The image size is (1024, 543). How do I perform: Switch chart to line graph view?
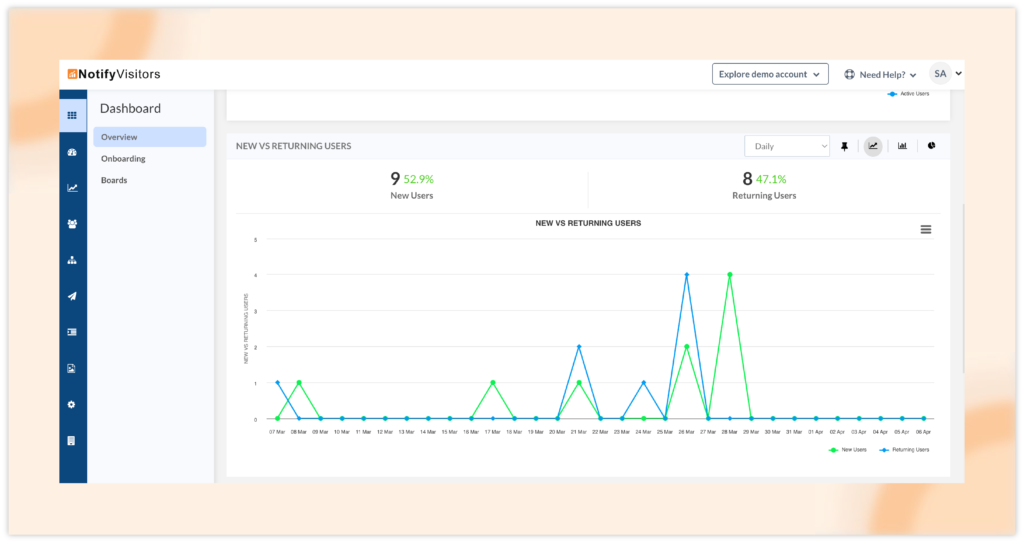[873, 146]
